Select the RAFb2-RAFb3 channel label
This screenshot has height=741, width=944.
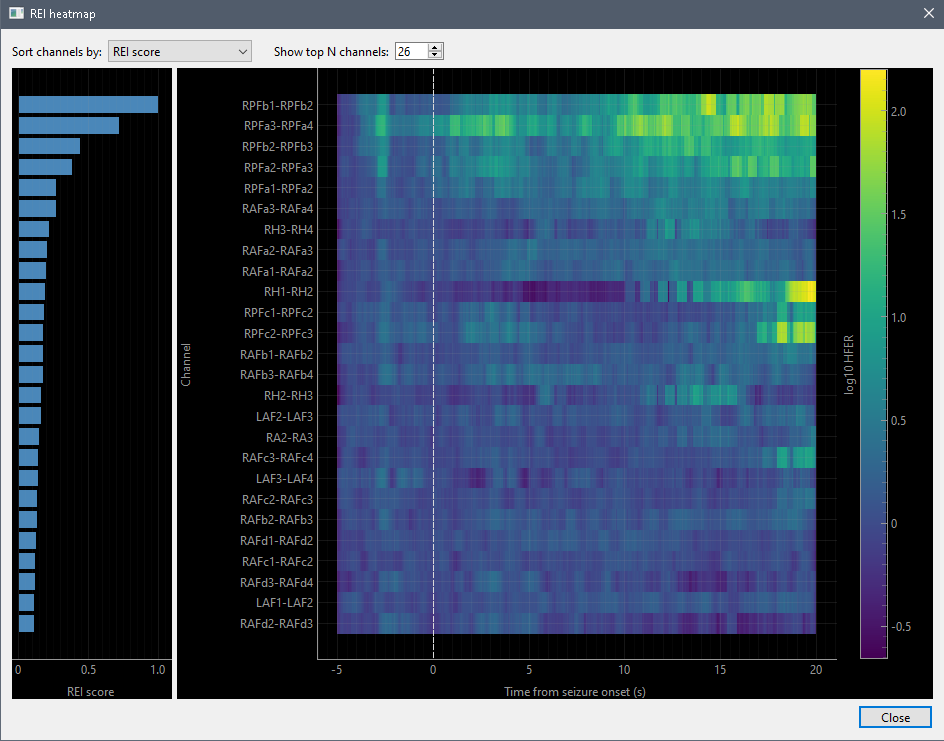pos(276,519)
